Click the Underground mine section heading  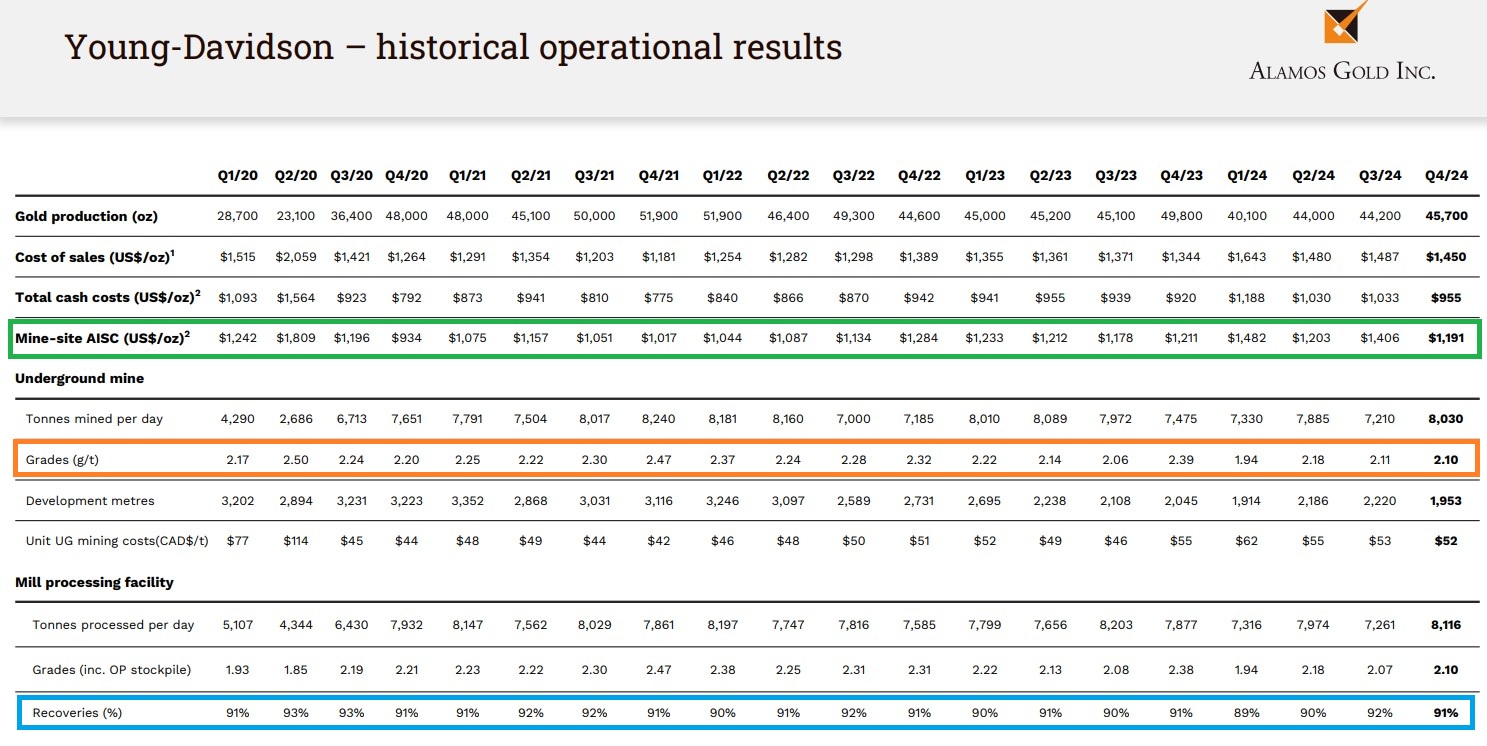click(80, 378)
